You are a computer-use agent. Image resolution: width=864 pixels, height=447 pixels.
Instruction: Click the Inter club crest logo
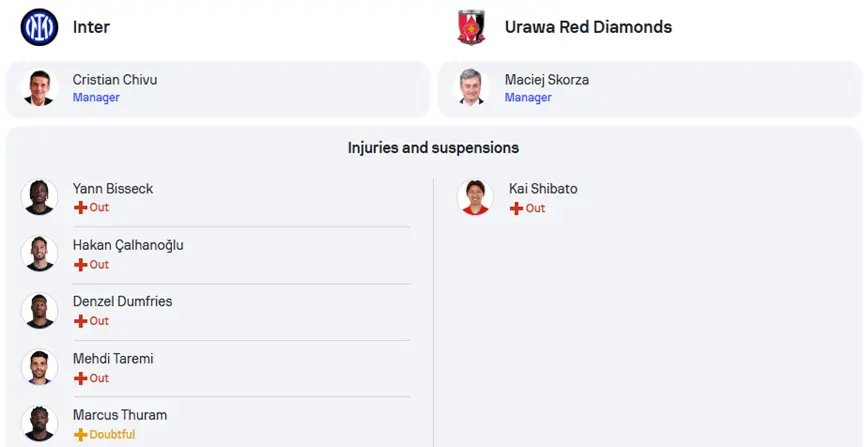tap(39, 27)
